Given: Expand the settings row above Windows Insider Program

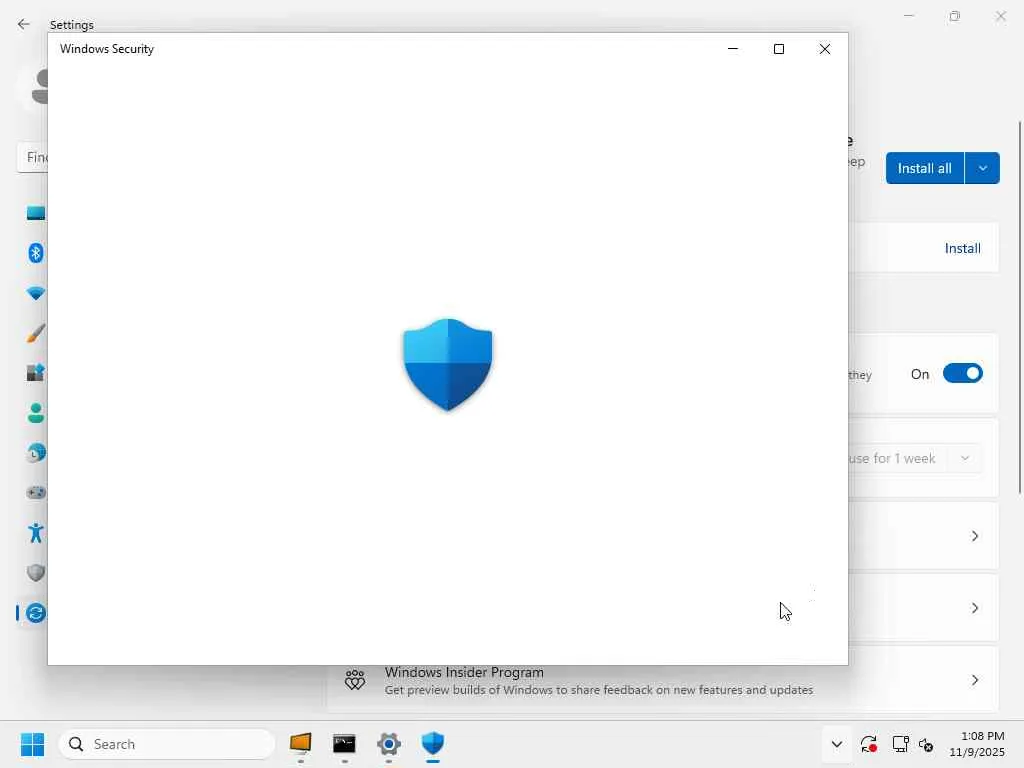Looking at the screenshot, I should 974,608.
